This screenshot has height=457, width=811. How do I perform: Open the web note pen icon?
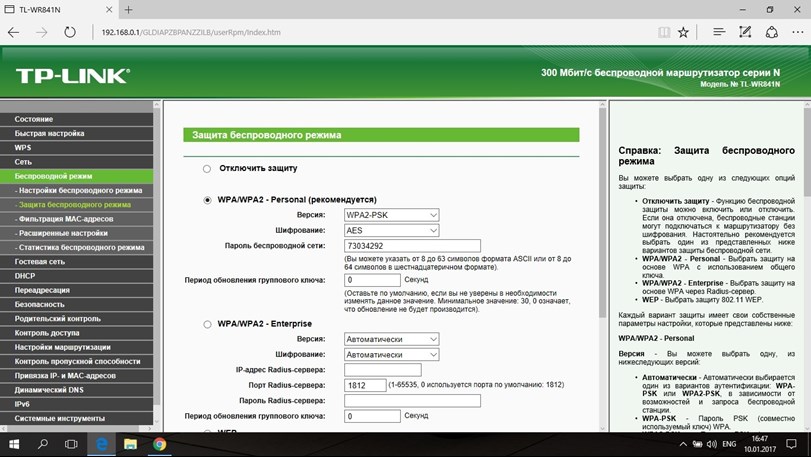[x=745, y=32]
